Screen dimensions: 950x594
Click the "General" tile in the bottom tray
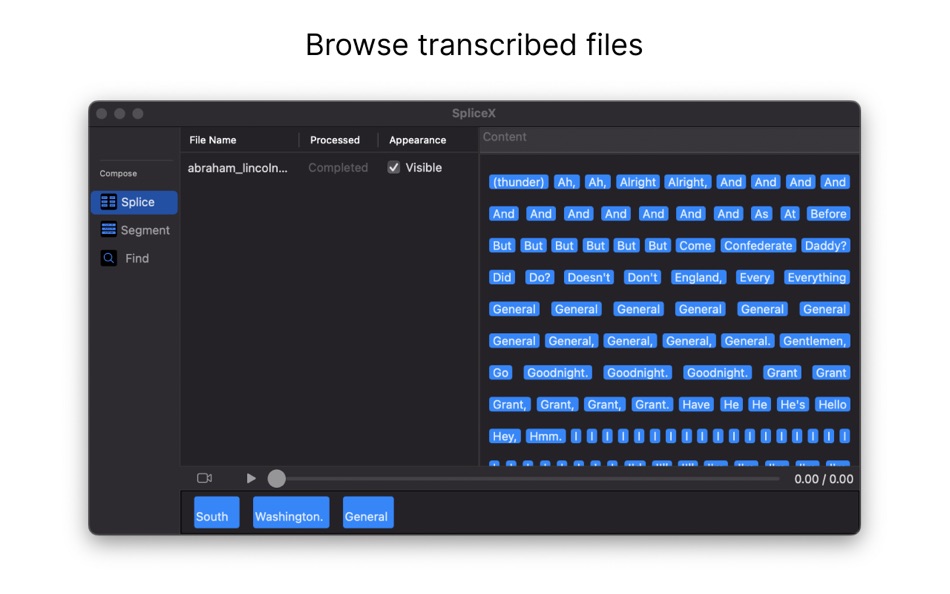point(367,516)
